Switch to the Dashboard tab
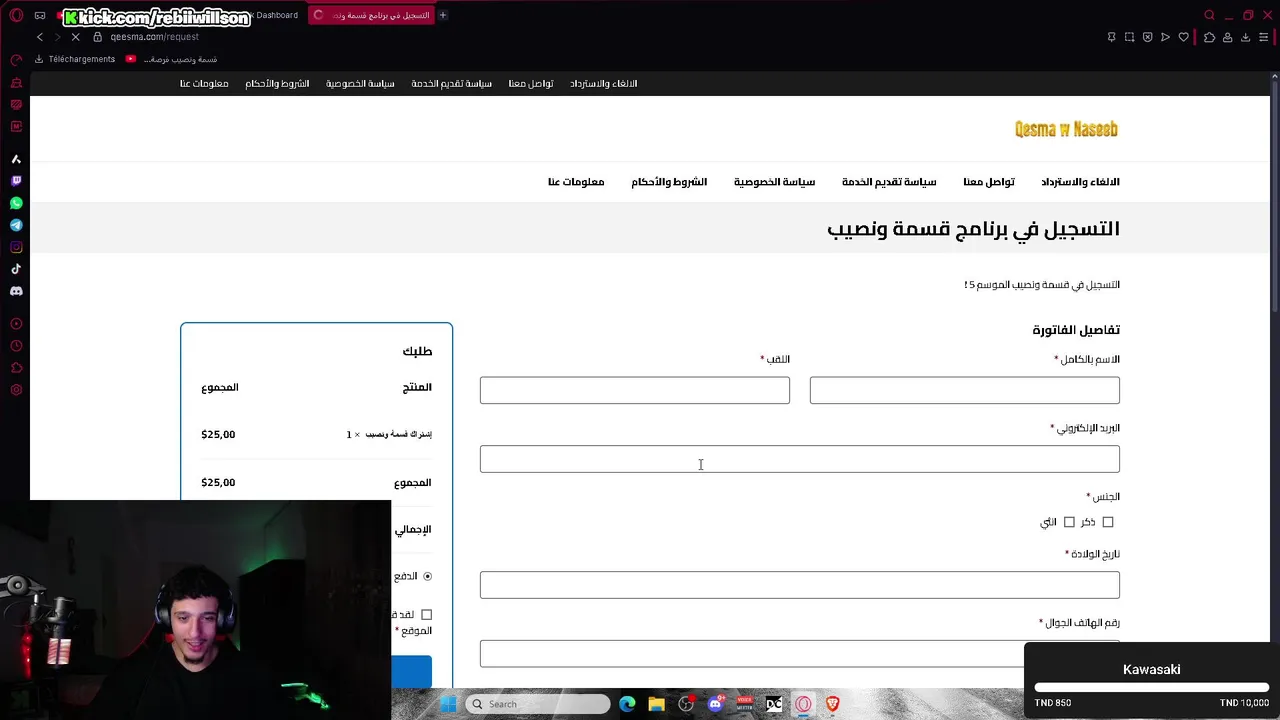 pyautogui.click(x=275, y=15)
